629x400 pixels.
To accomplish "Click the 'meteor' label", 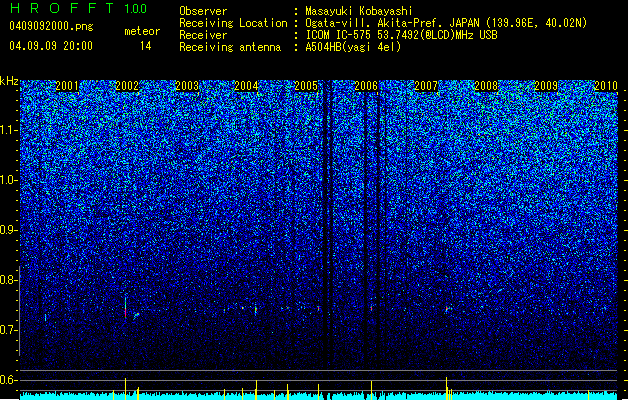I will [142, 31].
